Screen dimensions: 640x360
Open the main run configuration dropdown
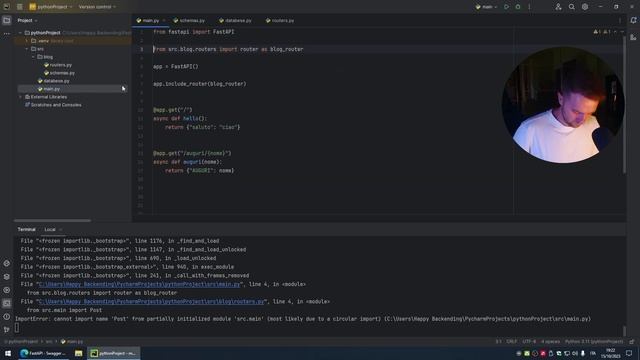click(x=487, y=7)
